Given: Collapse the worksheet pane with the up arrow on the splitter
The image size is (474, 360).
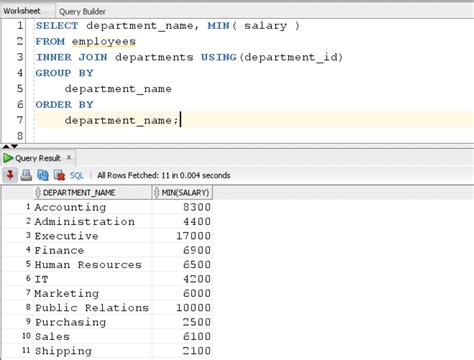Looking at the screenshot, I should 6,146.
